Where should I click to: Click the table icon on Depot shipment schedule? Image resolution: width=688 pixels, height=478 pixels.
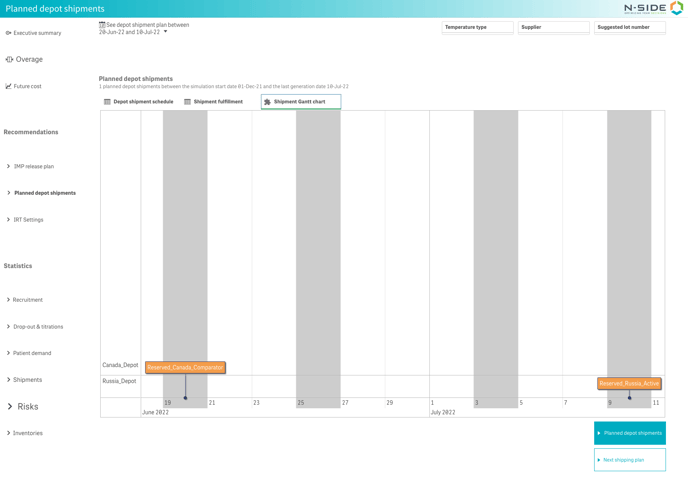[108, 102]
